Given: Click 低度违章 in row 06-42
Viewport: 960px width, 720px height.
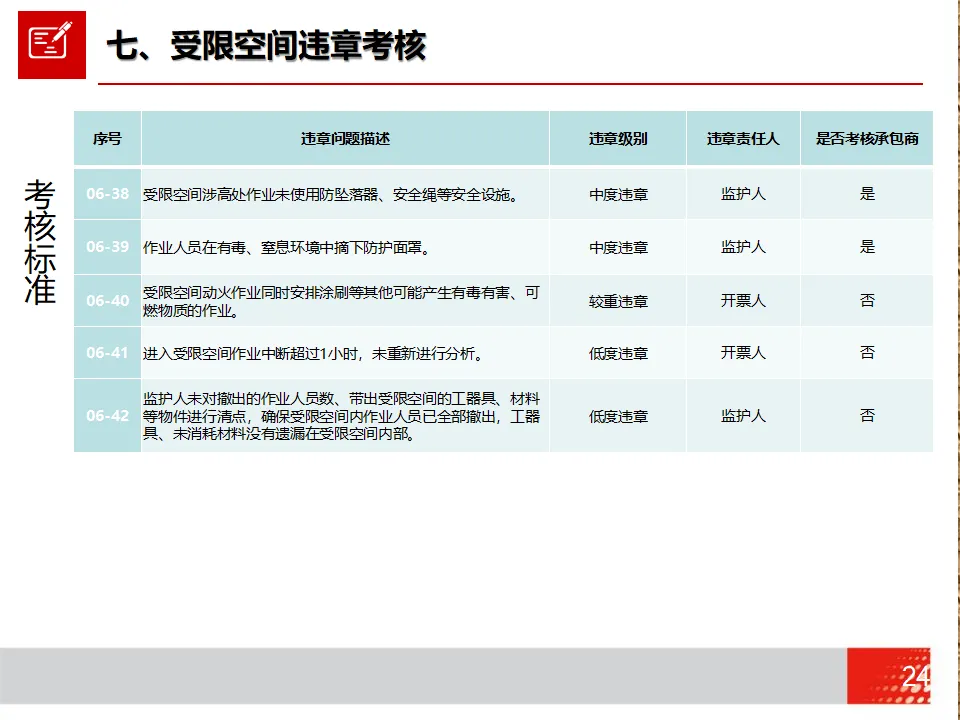Looking at the screenshot, I should pos(618,417).
